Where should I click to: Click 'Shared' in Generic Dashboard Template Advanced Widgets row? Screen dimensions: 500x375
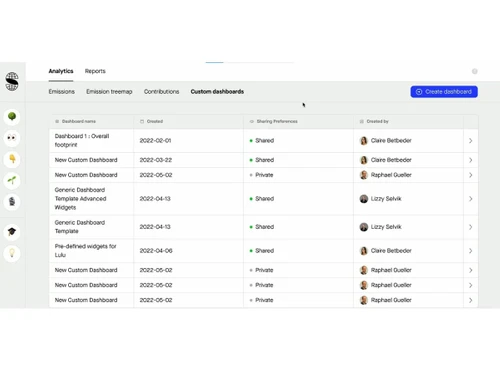265,199
